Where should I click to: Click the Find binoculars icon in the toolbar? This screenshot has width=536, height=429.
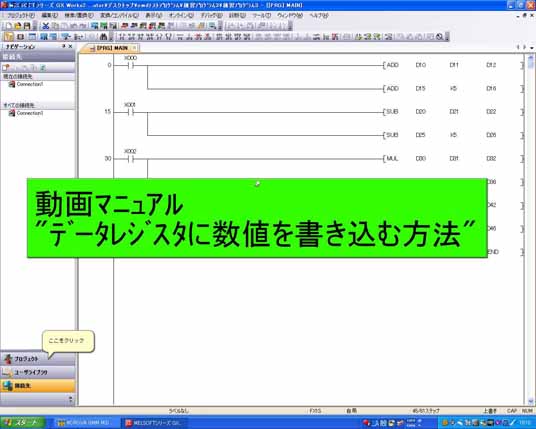point(104,37)
